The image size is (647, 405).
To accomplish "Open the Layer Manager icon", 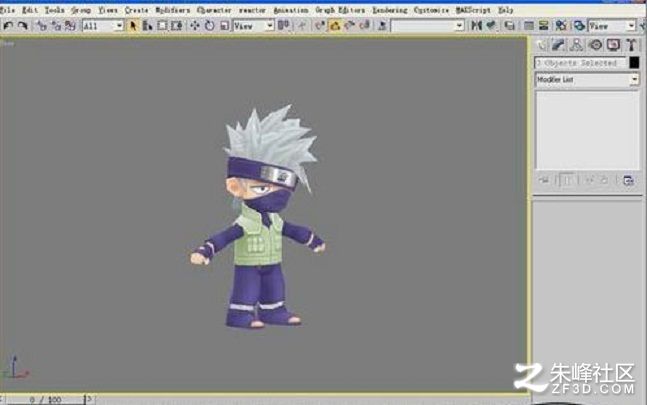I will [510, 26].
